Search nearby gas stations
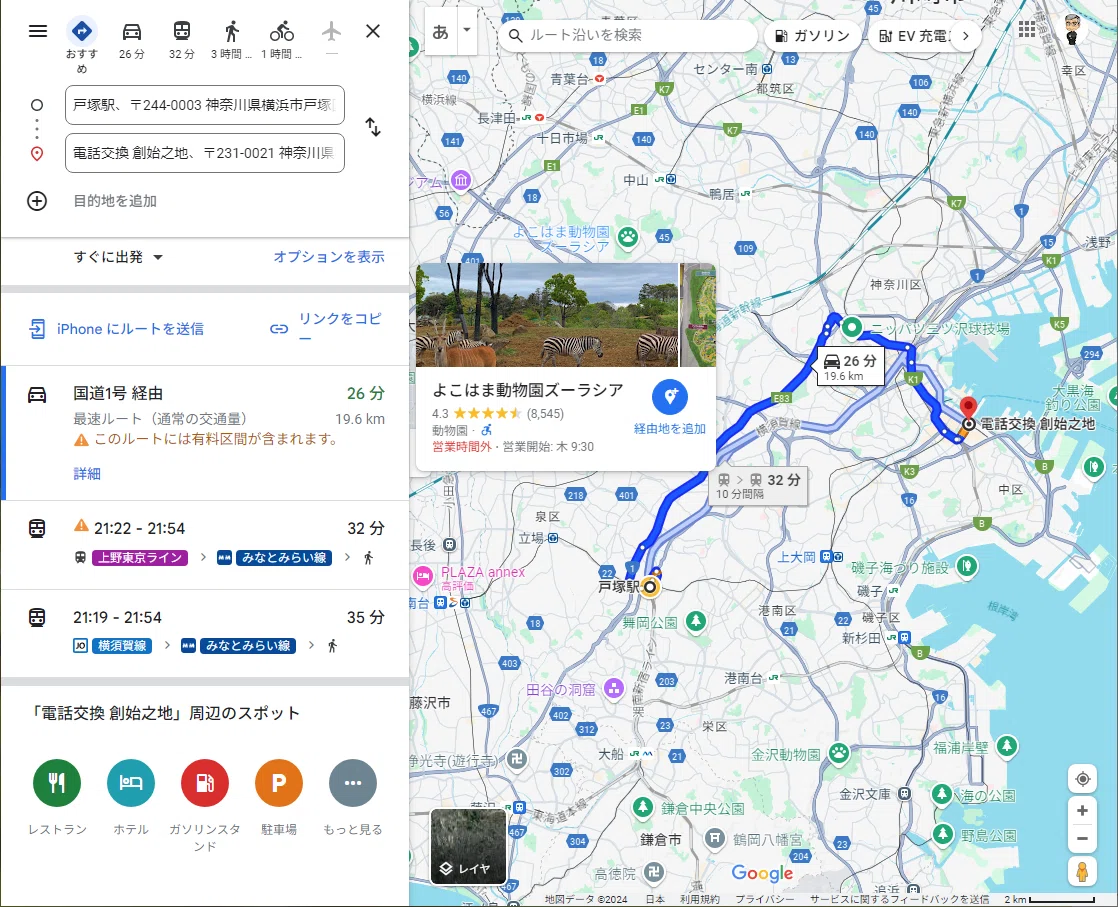The image size is (1118, 907). pos(205,783)
